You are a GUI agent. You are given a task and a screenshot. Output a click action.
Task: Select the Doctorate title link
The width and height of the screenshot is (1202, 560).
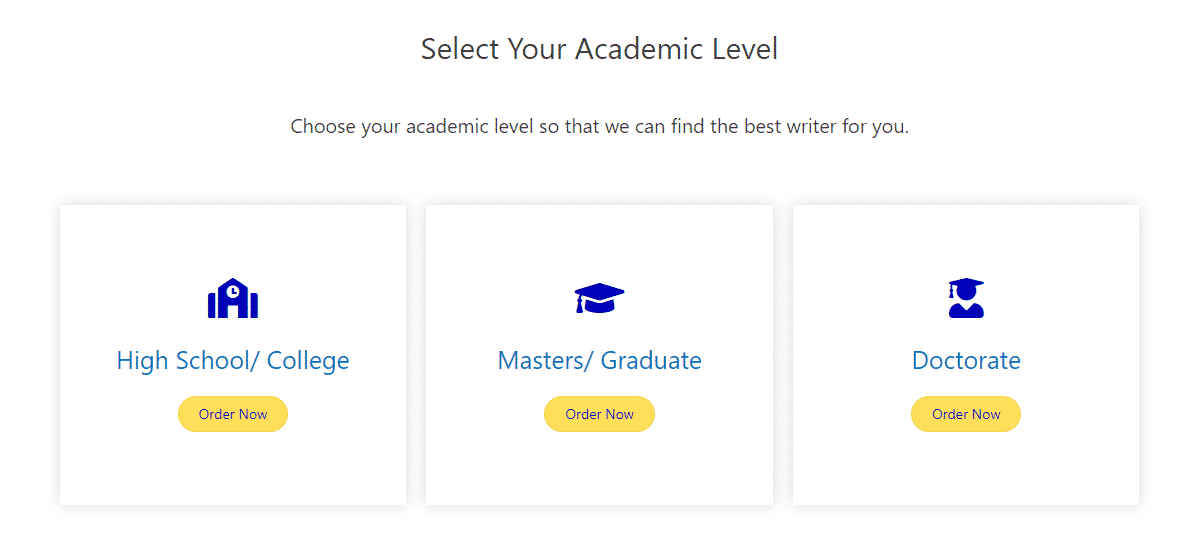[x=966, y=360]
